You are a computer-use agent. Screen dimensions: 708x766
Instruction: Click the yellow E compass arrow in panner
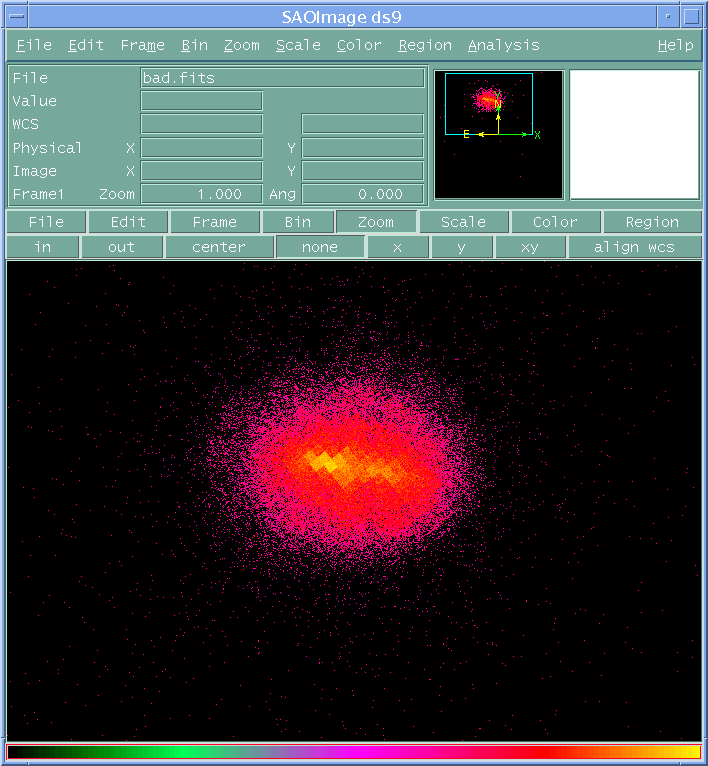click(479, 134)
